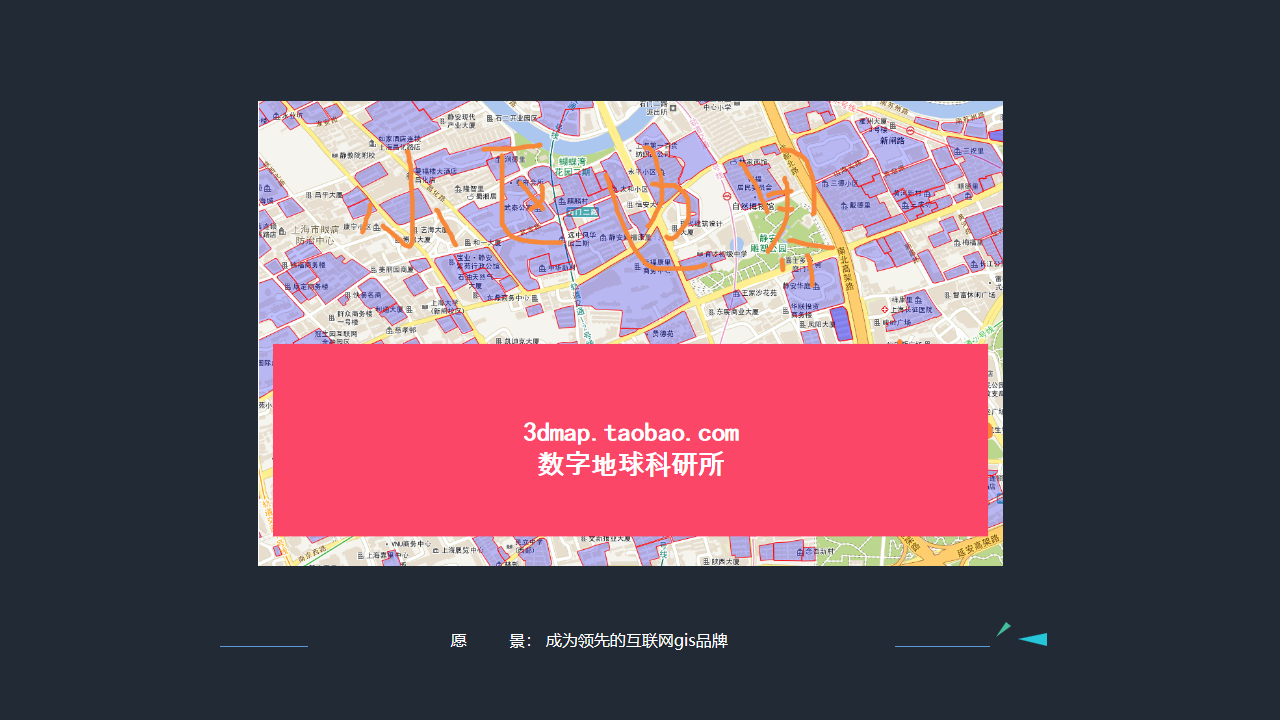Click the 上海长征医院 map label
The height and width of the screenshot is (720, 1280).
tap(911, 310)
